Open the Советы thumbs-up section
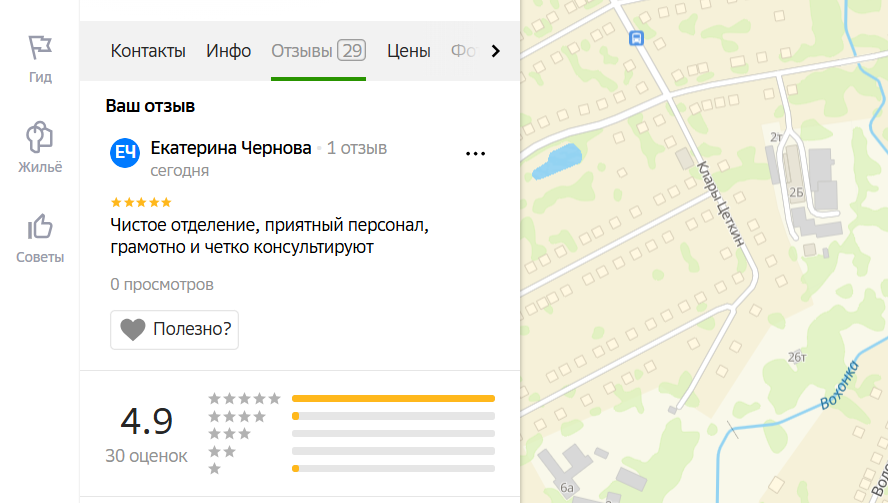Screen dimensions: 888x503 pos(40,238)
